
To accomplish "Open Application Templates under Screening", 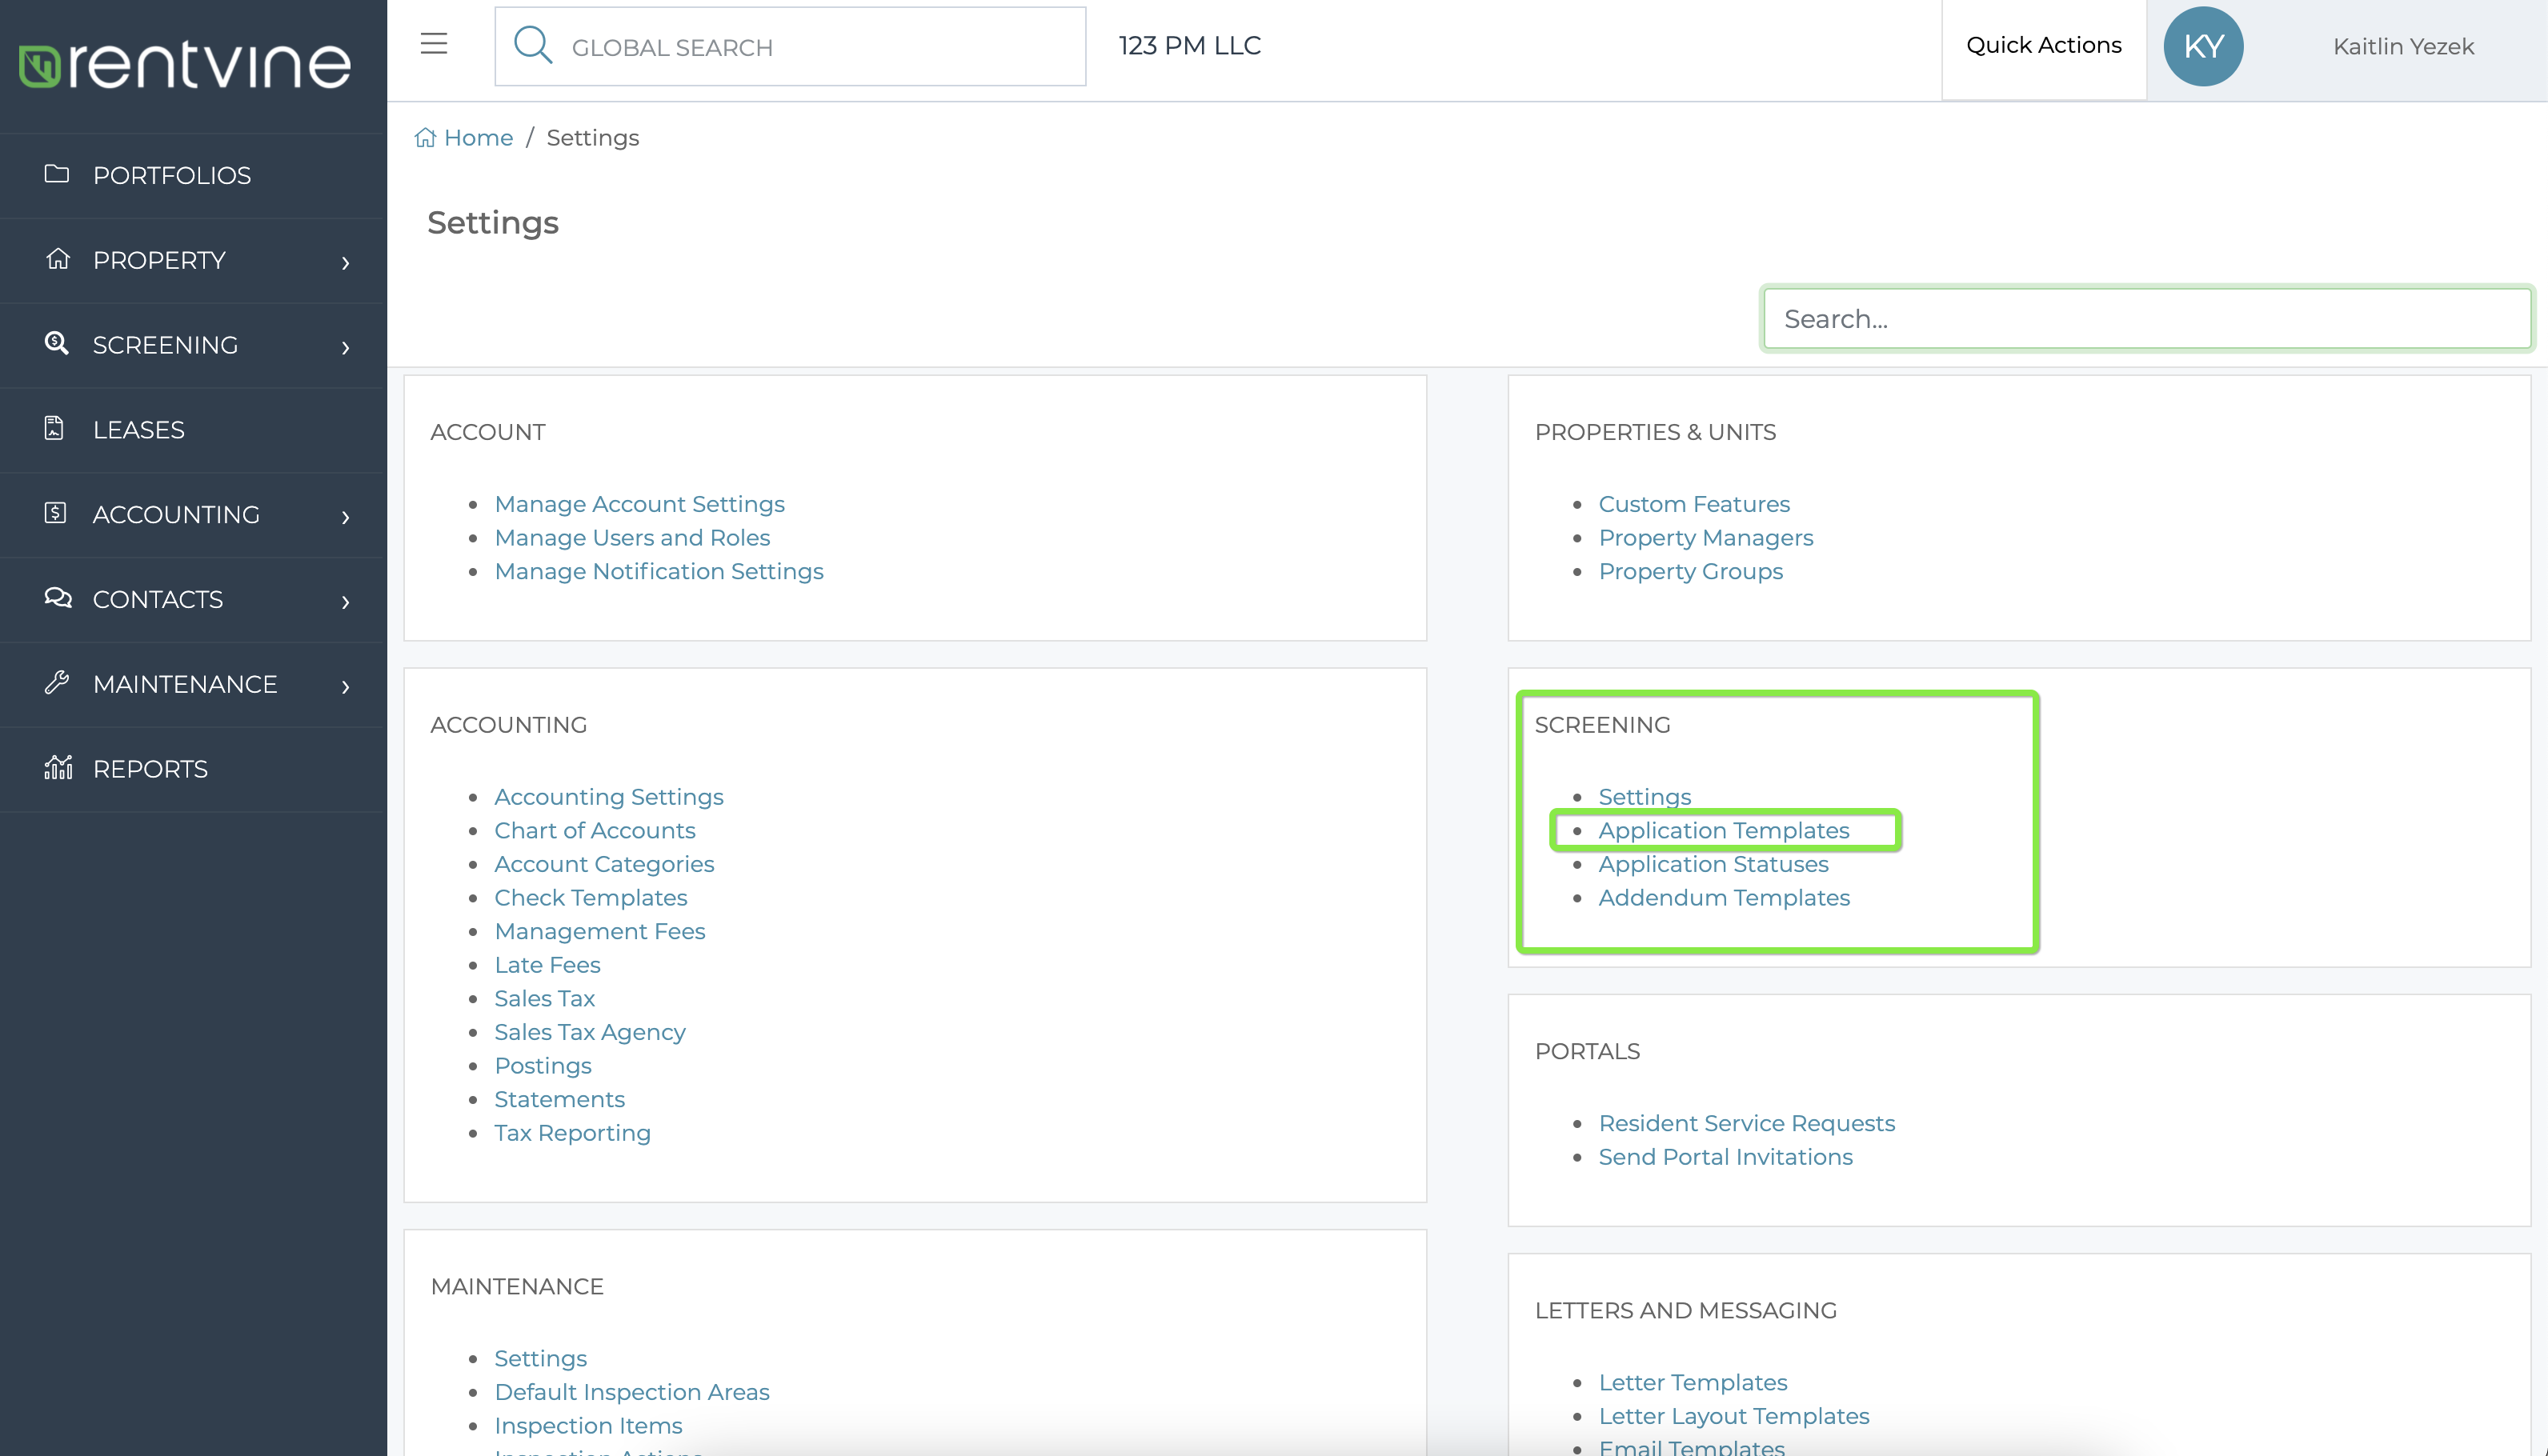I will pos(1723,830).
